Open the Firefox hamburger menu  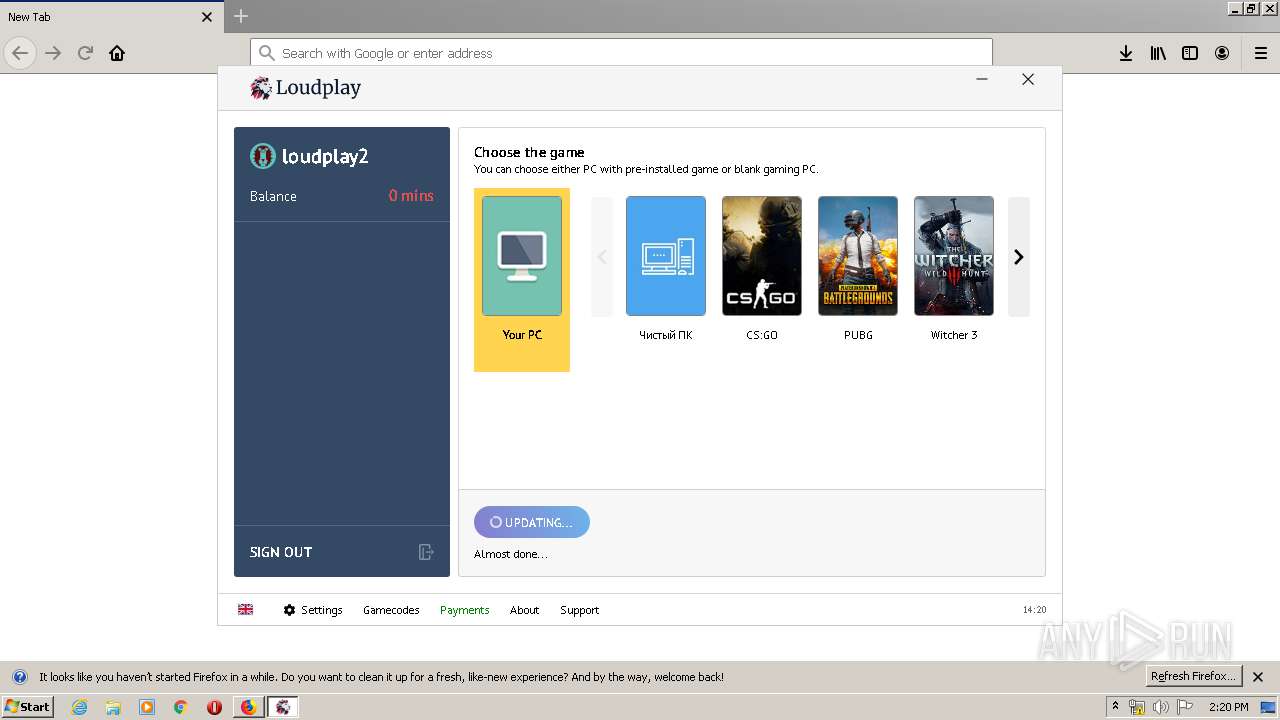pos(1261,53)
